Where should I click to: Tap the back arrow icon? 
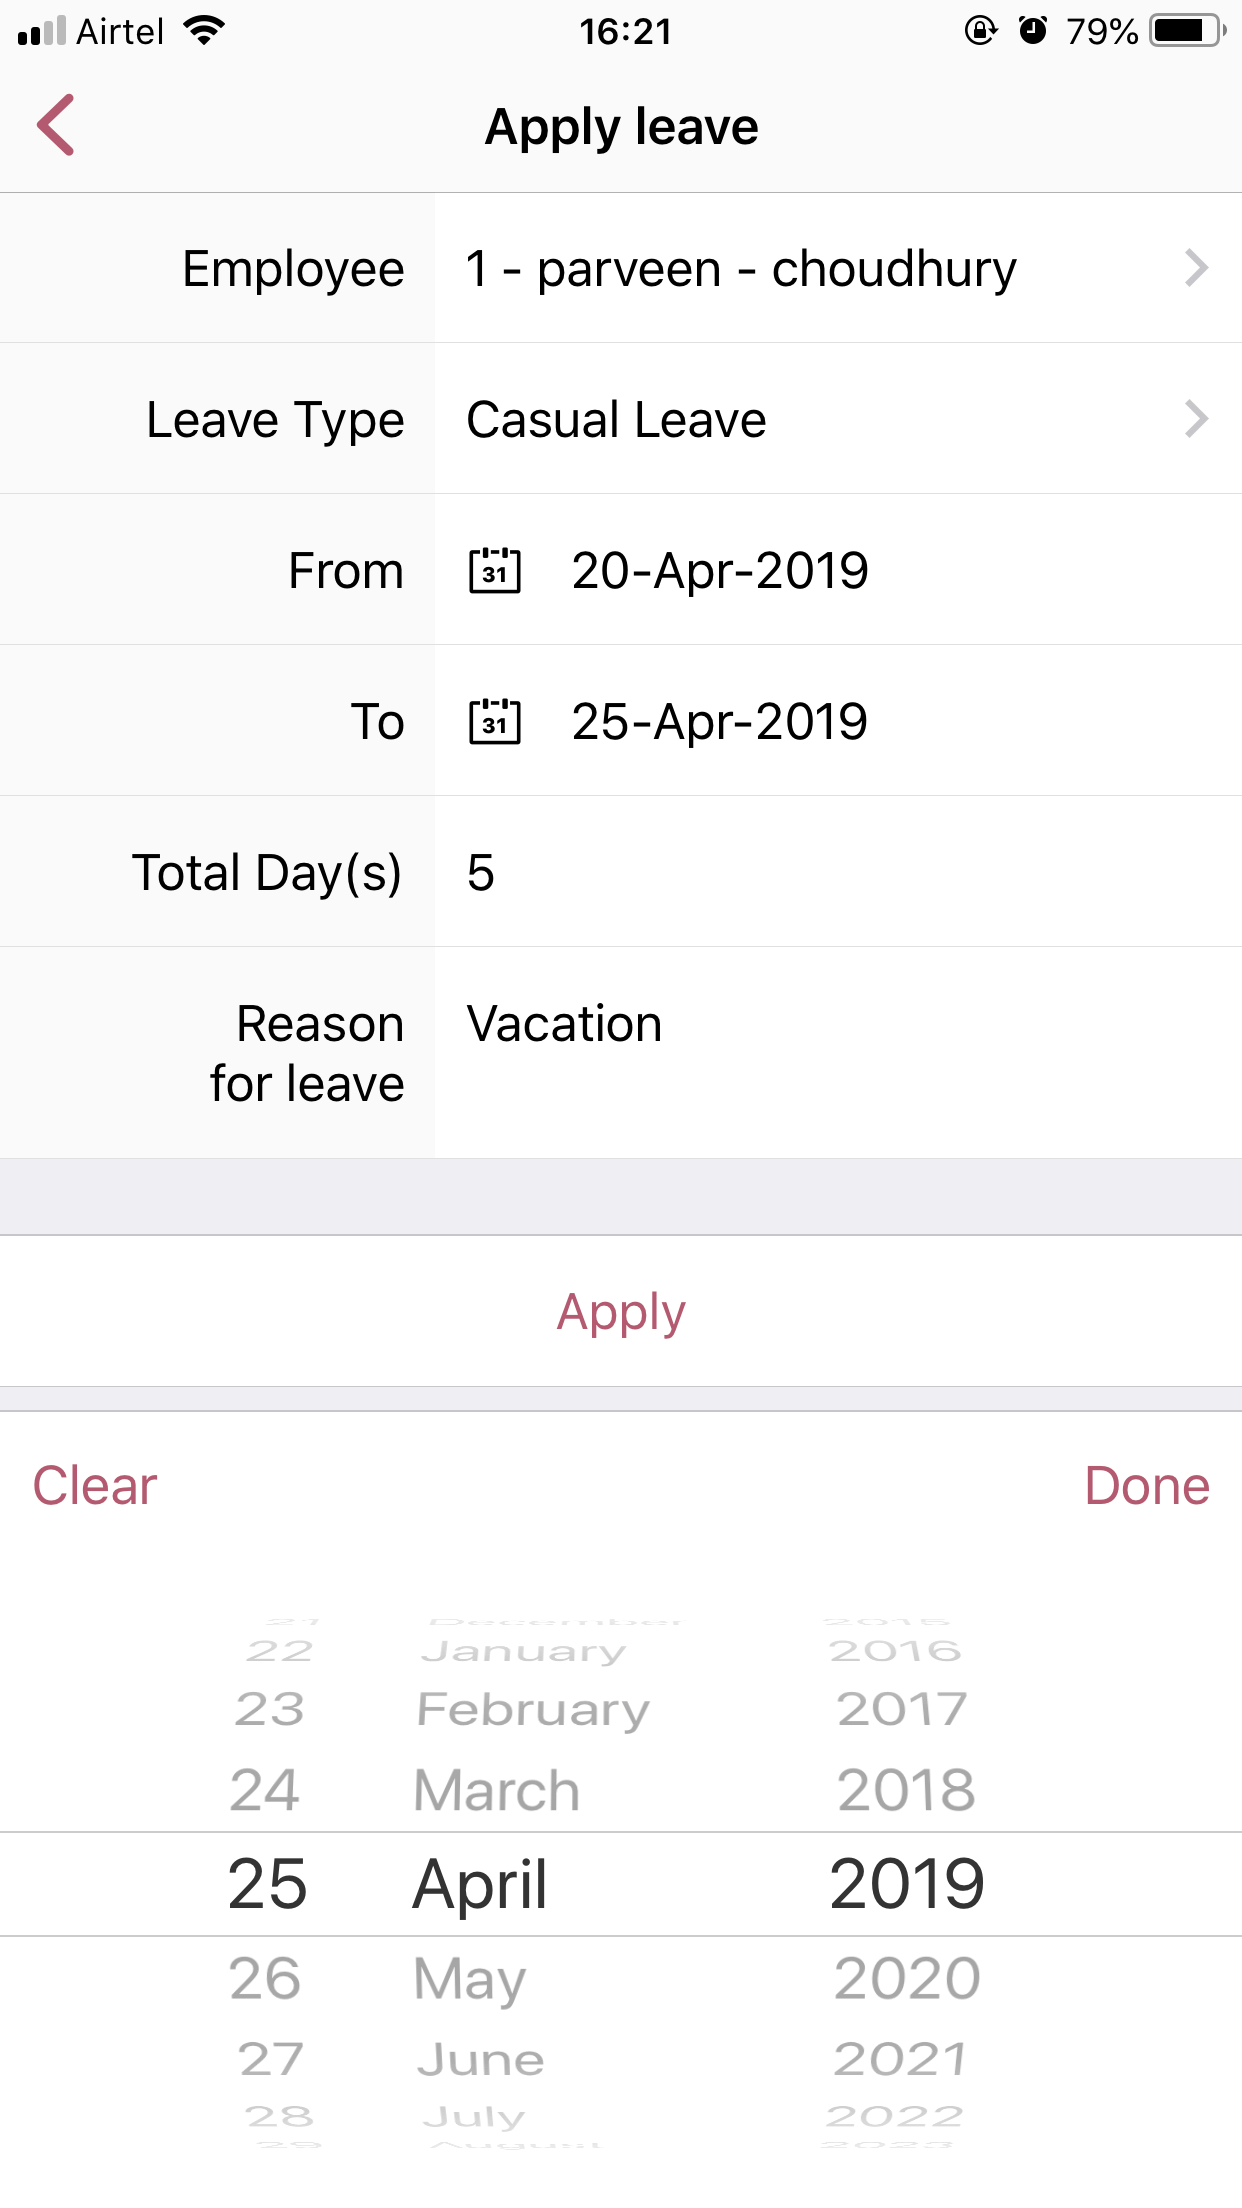click(x=56, y=126)
